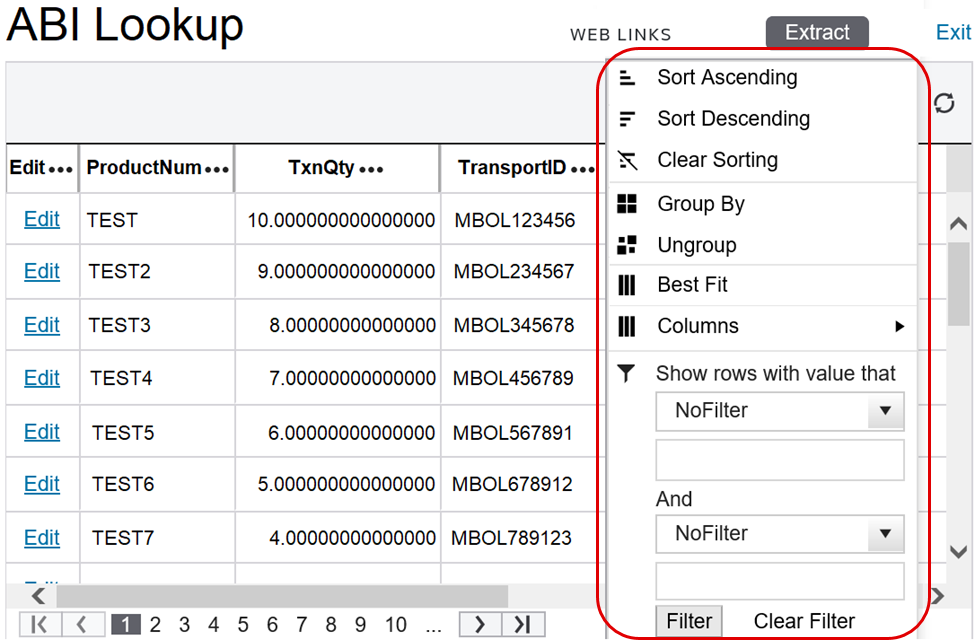Click Clear Filter in the column menu
The width and height of the screenshot is (975, 640).
804,621
